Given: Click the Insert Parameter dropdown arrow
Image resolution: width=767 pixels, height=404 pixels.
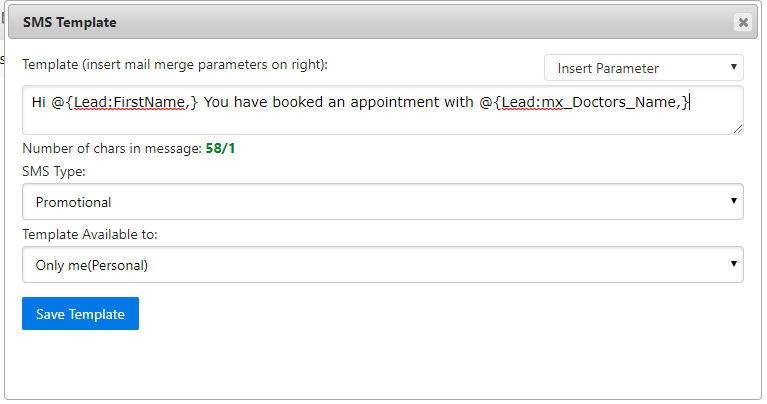Looking at the screenshot, I should pos(735,68).
